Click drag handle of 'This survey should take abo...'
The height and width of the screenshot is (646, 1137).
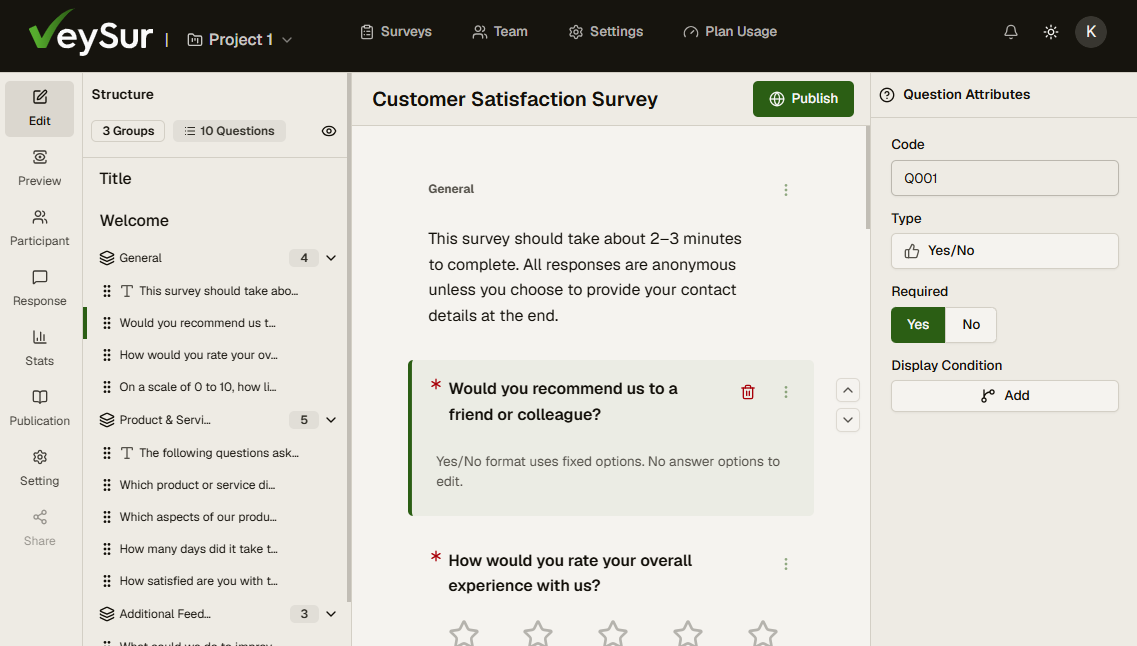tap(107, 291)
